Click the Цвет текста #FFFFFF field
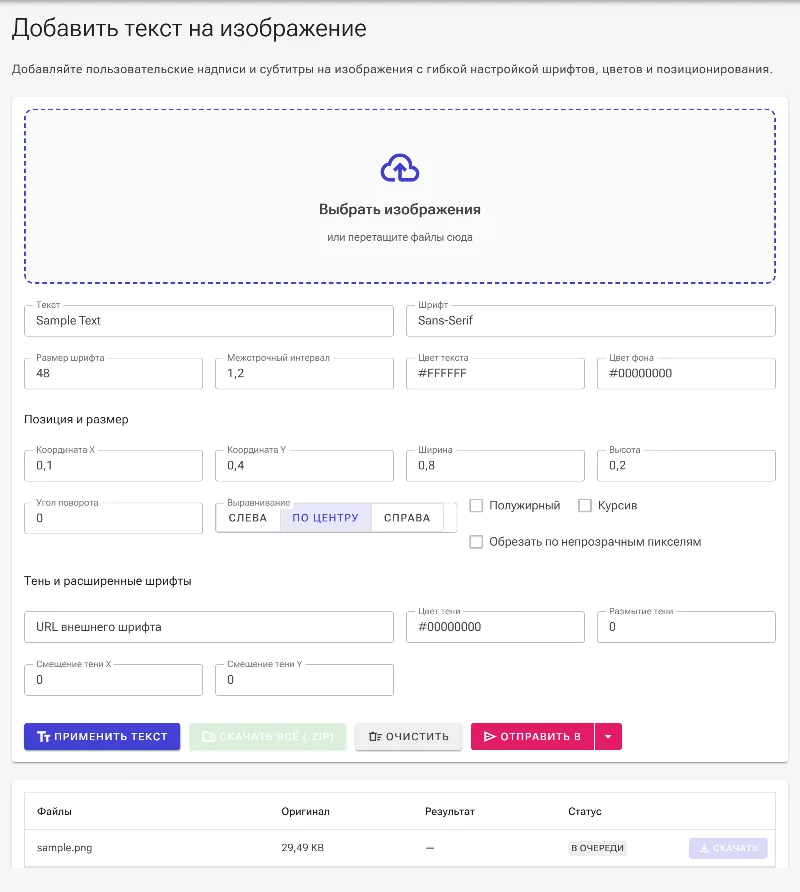800x892 pixels. [x=495, y=374]
